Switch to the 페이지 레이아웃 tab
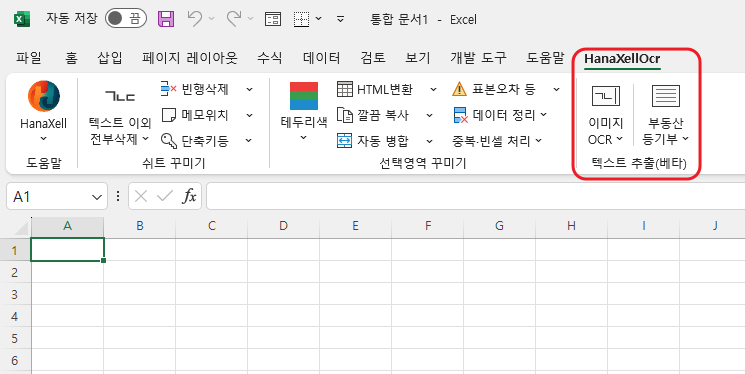The width and height of the screenshot is (745, 374). (x=190, y=58)
